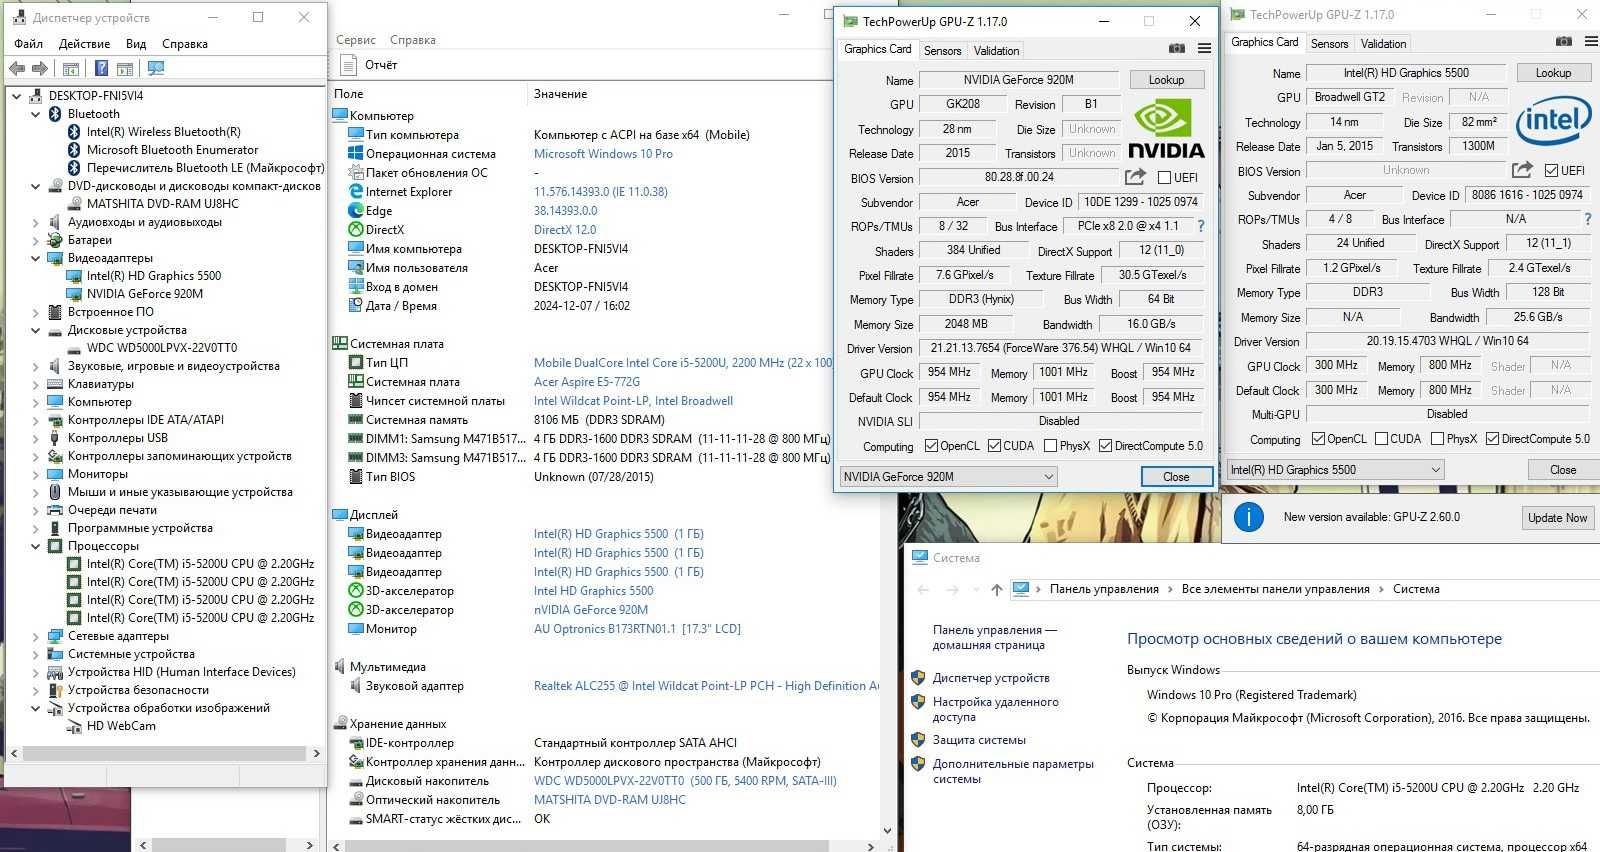Viewport: 1600px width, 852px height.
Task: Click the Help icon in Device Manager toolbar
Action: click(101, 68)
